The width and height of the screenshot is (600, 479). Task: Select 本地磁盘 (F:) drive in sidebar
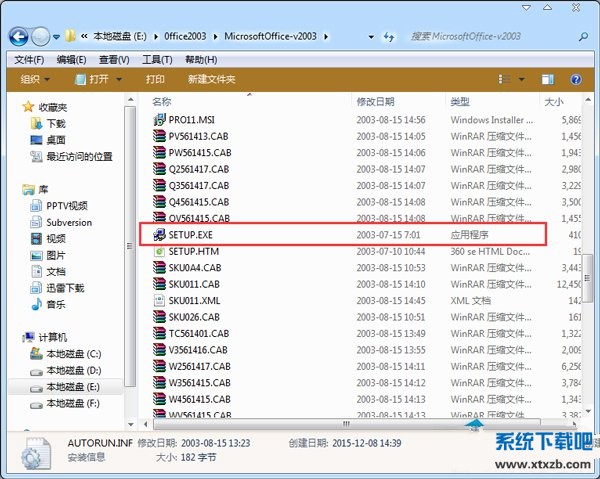click(72, 403)
